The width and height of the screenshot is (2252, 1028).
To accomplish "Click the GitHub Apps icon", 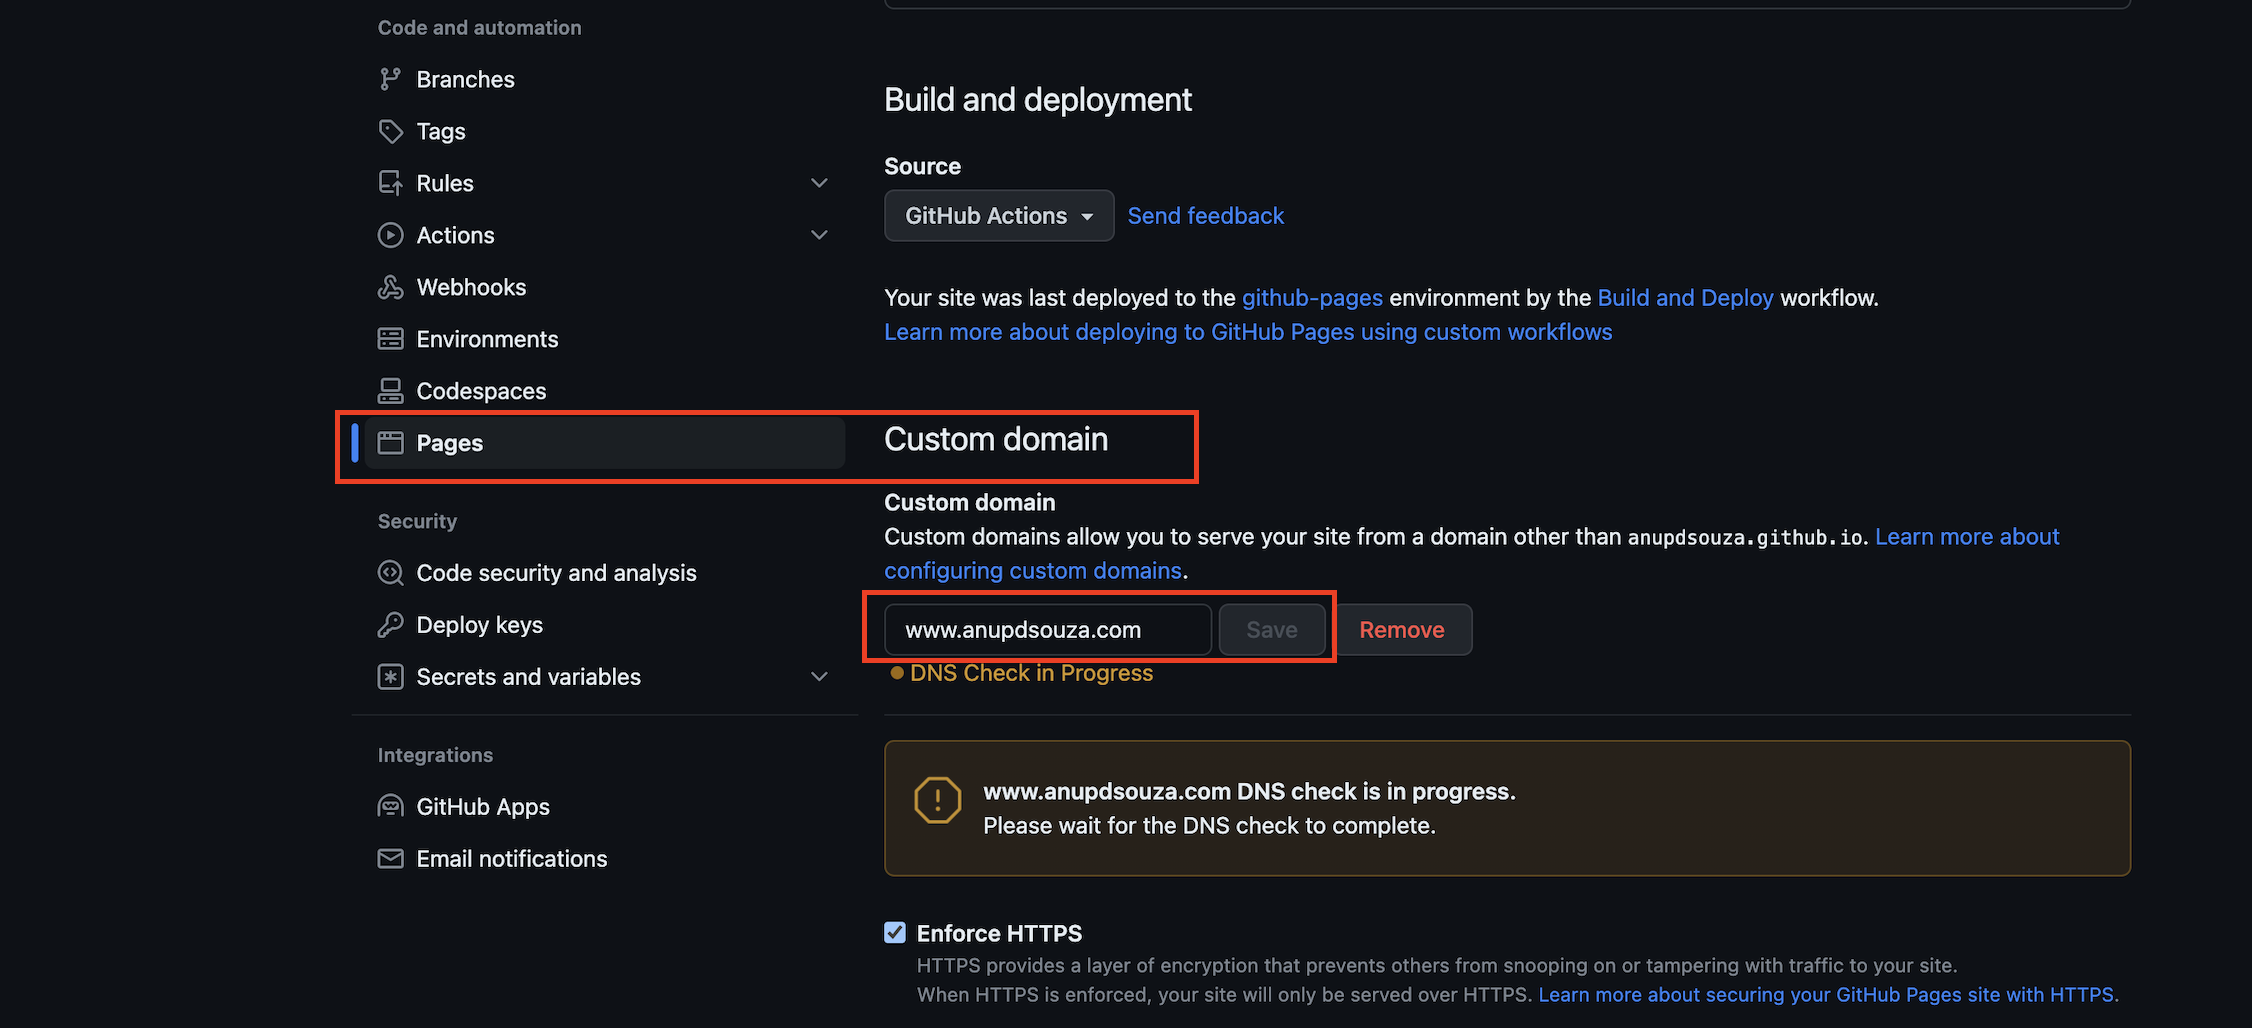I will [390, 806].
